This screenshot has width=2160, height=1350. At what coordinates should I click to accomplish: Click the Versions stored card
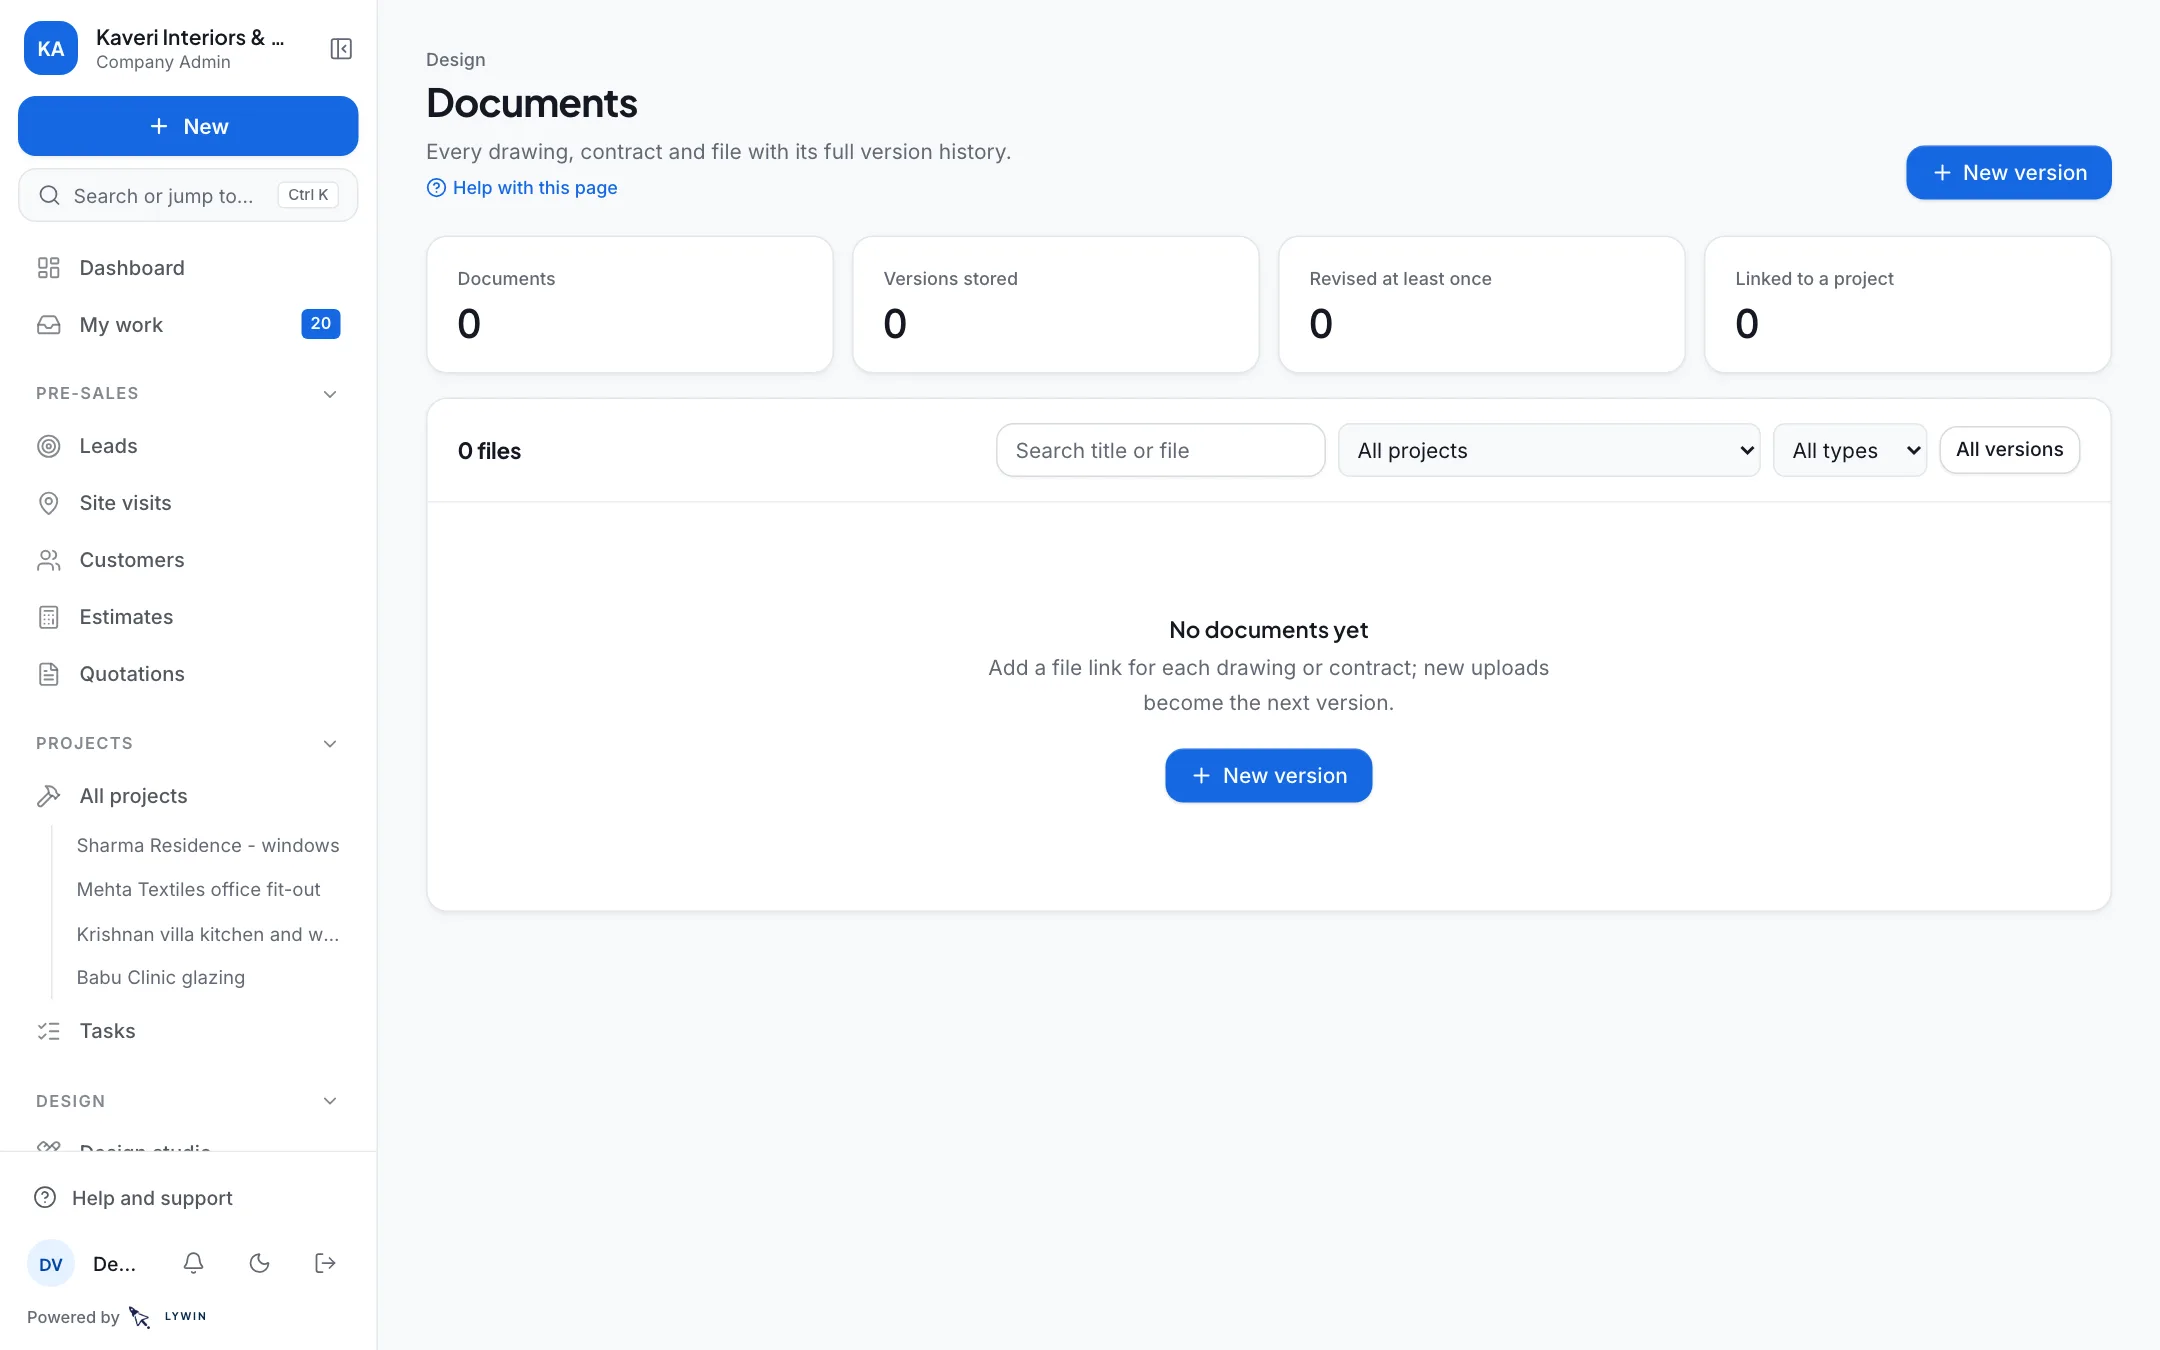point(1056,305)
